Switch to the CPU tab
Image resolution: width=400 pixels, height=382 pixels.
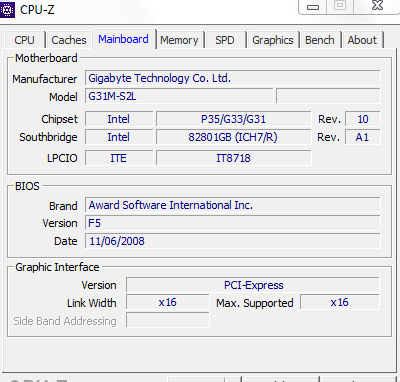[x=24, y=40]
